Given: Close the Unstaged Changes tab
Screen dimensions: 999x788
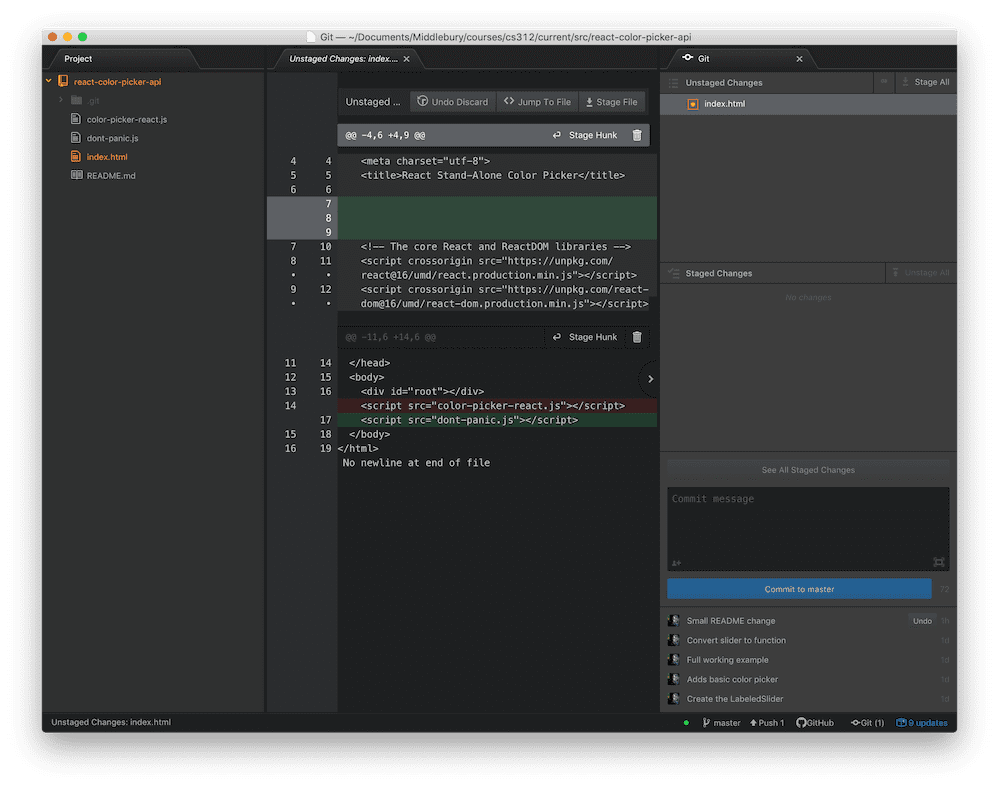Looking at the screenshot, I should point(406,59).
